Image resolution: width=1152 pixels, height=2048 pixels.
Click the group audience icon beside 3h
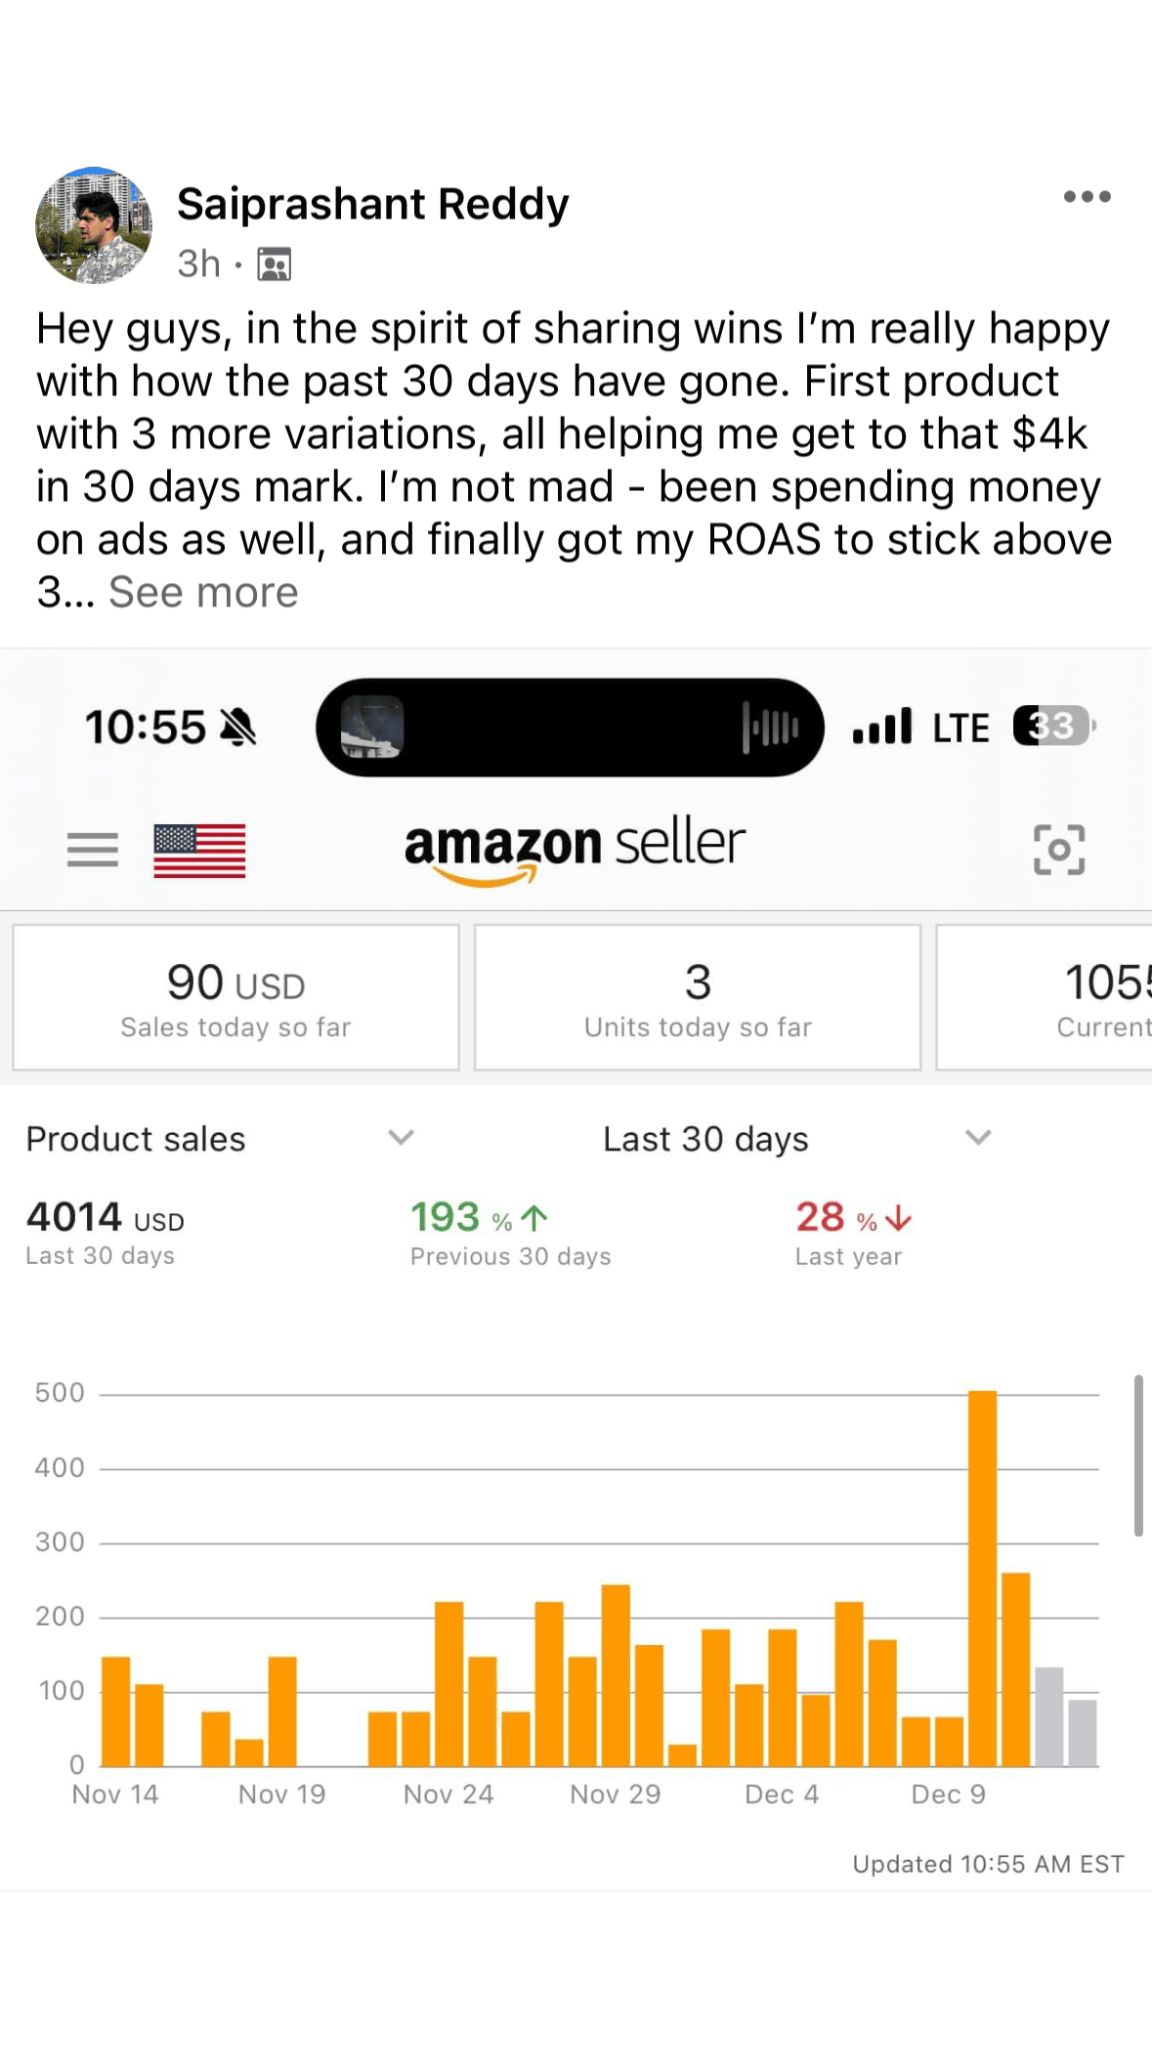pos(274,264)
